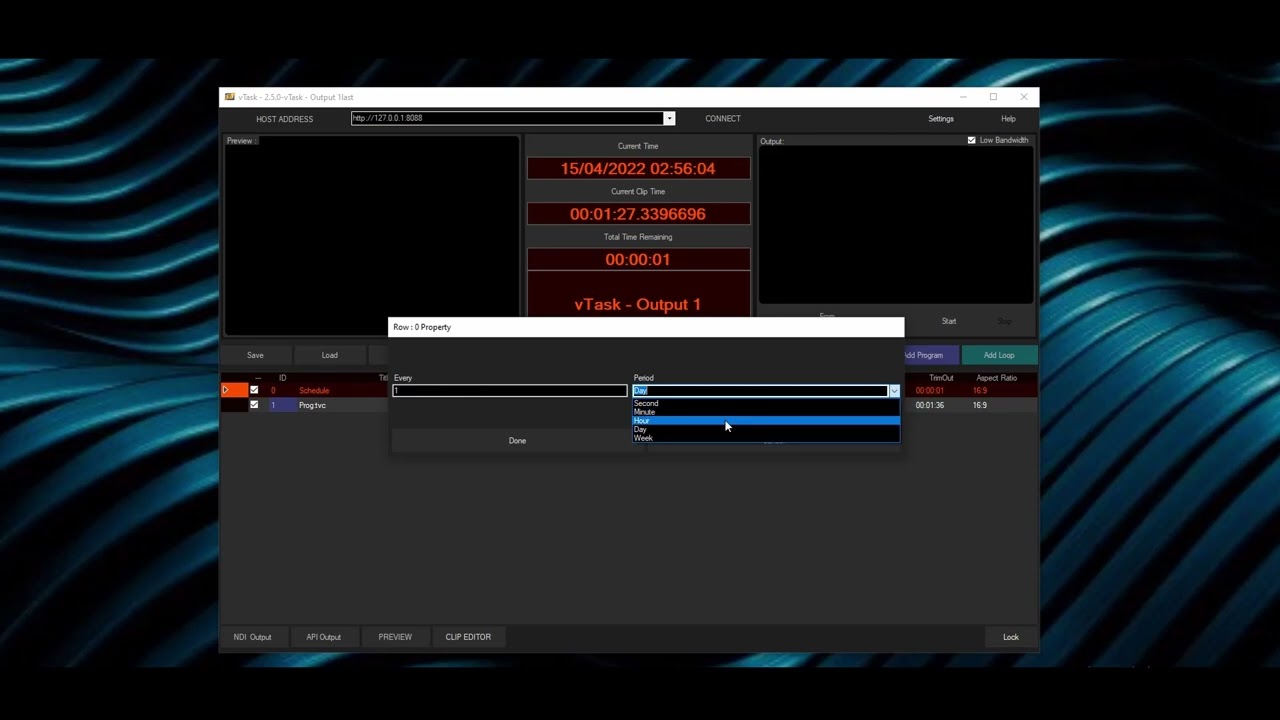
Task: Click the API Output button
Action: pyautogui.click(x=323, y=637)
